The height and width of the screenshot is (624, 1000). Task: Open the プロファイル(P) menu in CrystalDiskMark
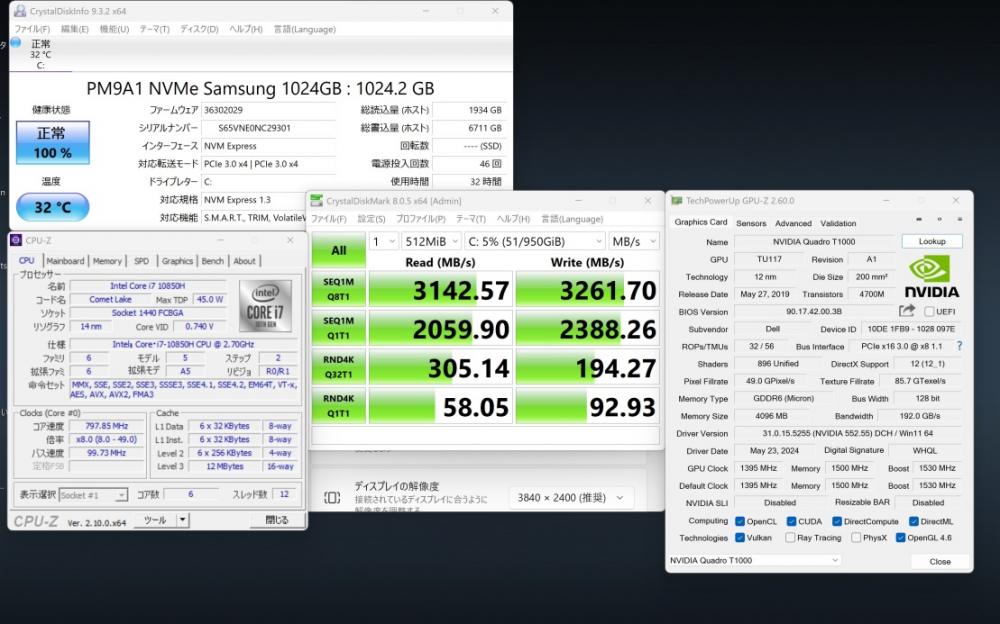tap(420, 218)
